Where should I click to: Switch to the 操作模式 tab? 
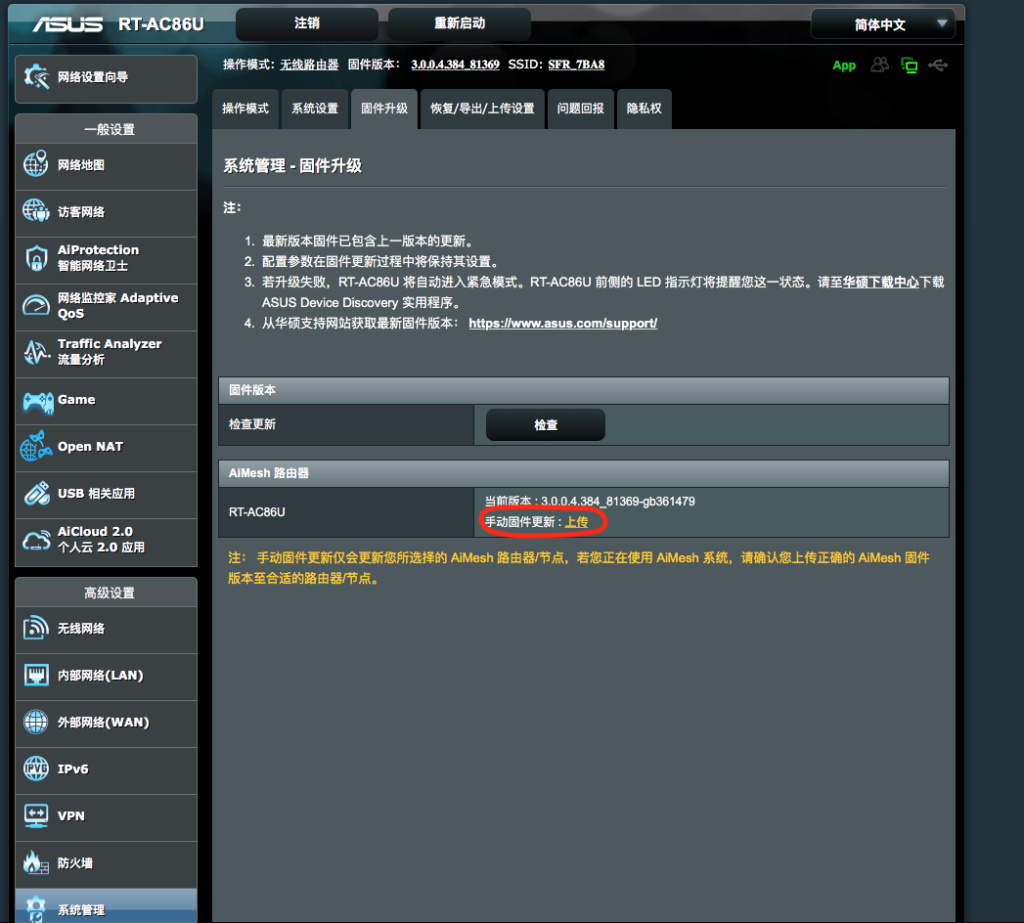[x=246, y=109]
